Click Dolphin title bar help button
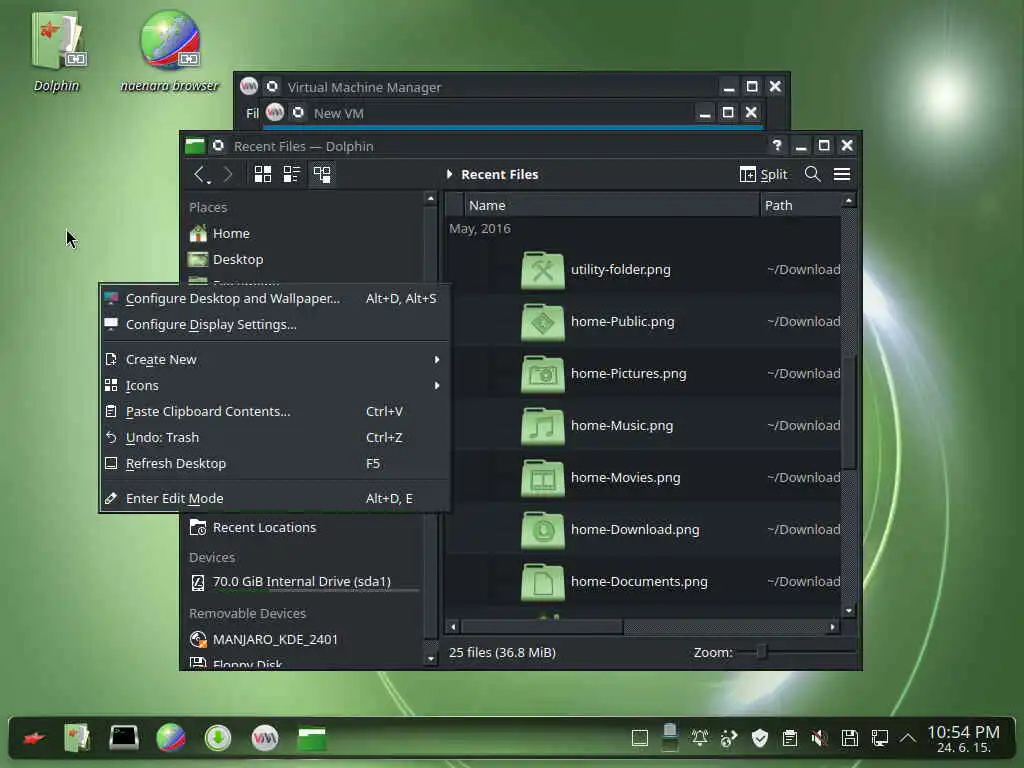1024x768 pixels. [776, 145]
